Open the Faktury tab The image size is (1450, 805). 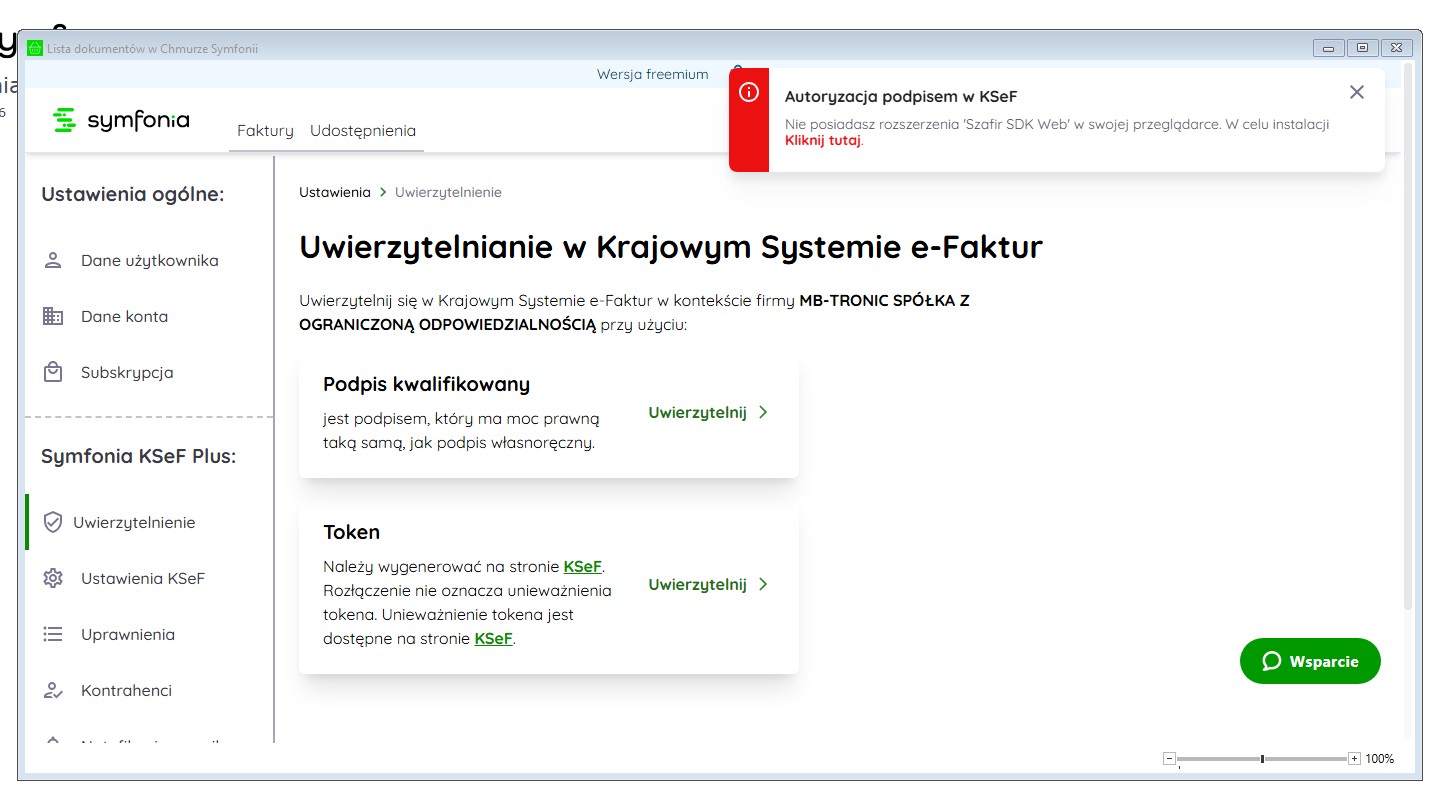click(x=265, y=131)
